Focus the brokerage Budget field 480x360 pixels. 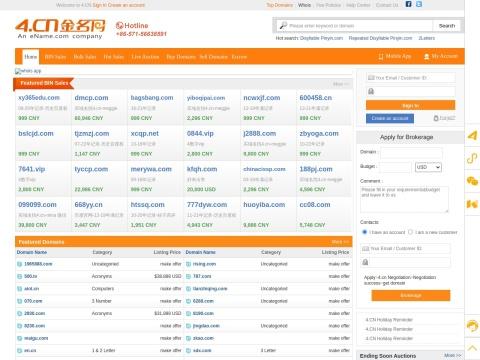tap(395, 167)
